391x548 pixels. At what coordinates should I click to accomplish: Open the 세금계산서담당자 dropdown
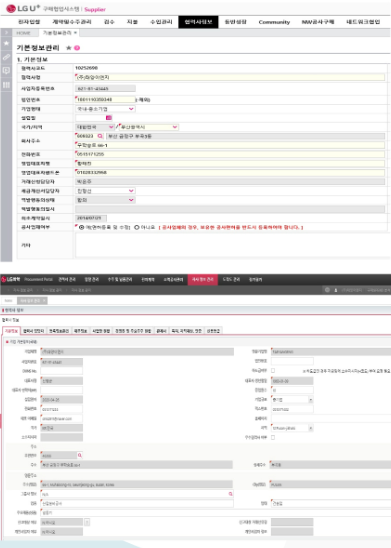point(105,191)
